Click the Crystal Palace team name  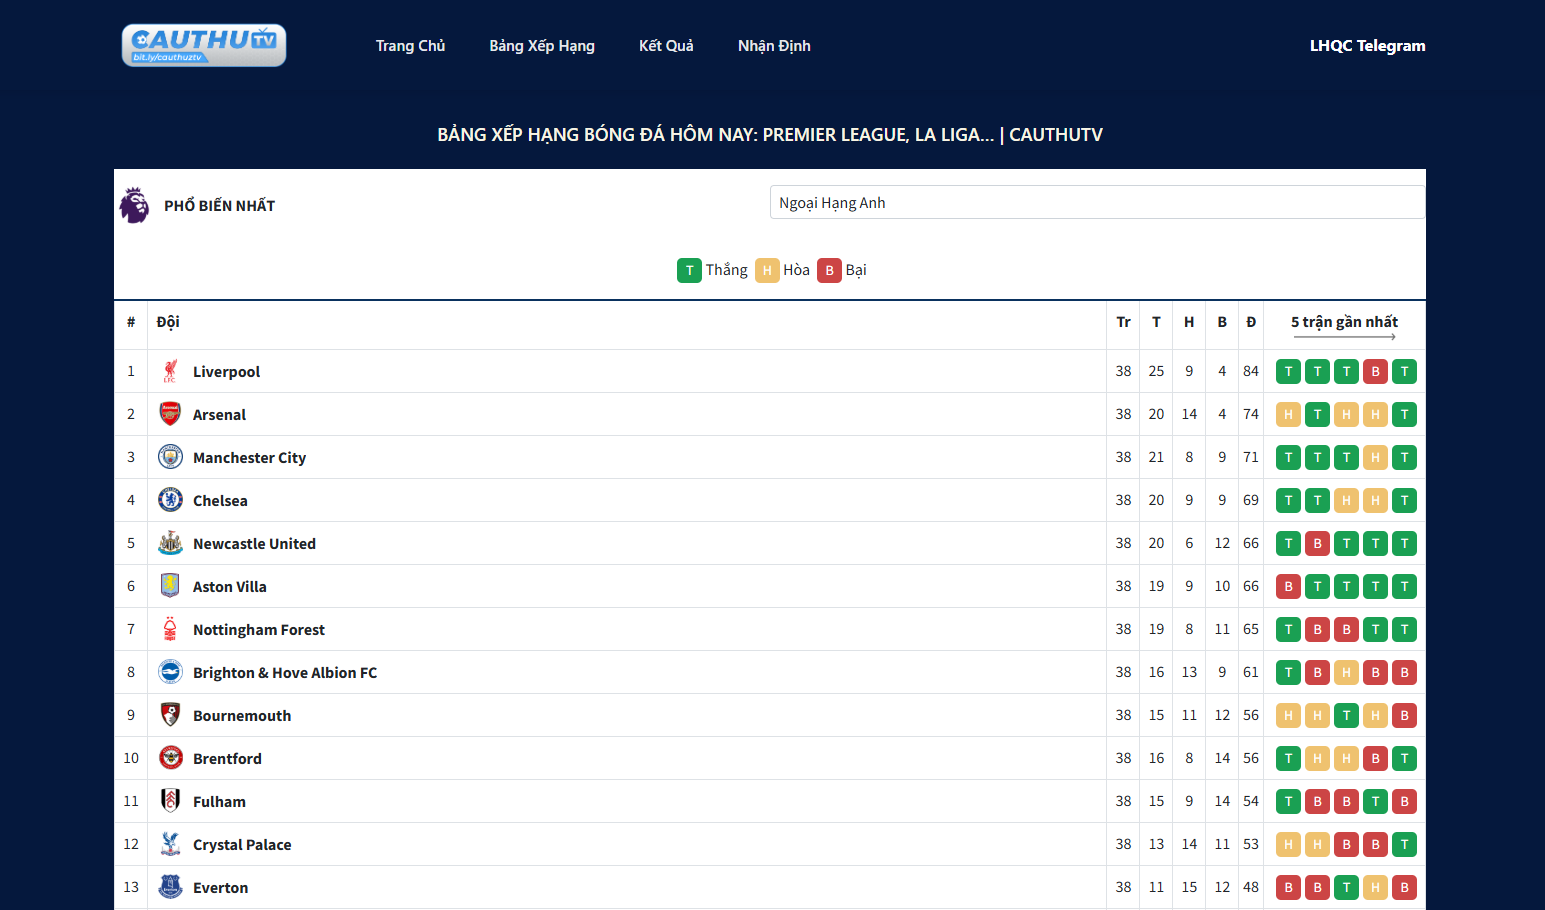(x=242, y=845)
